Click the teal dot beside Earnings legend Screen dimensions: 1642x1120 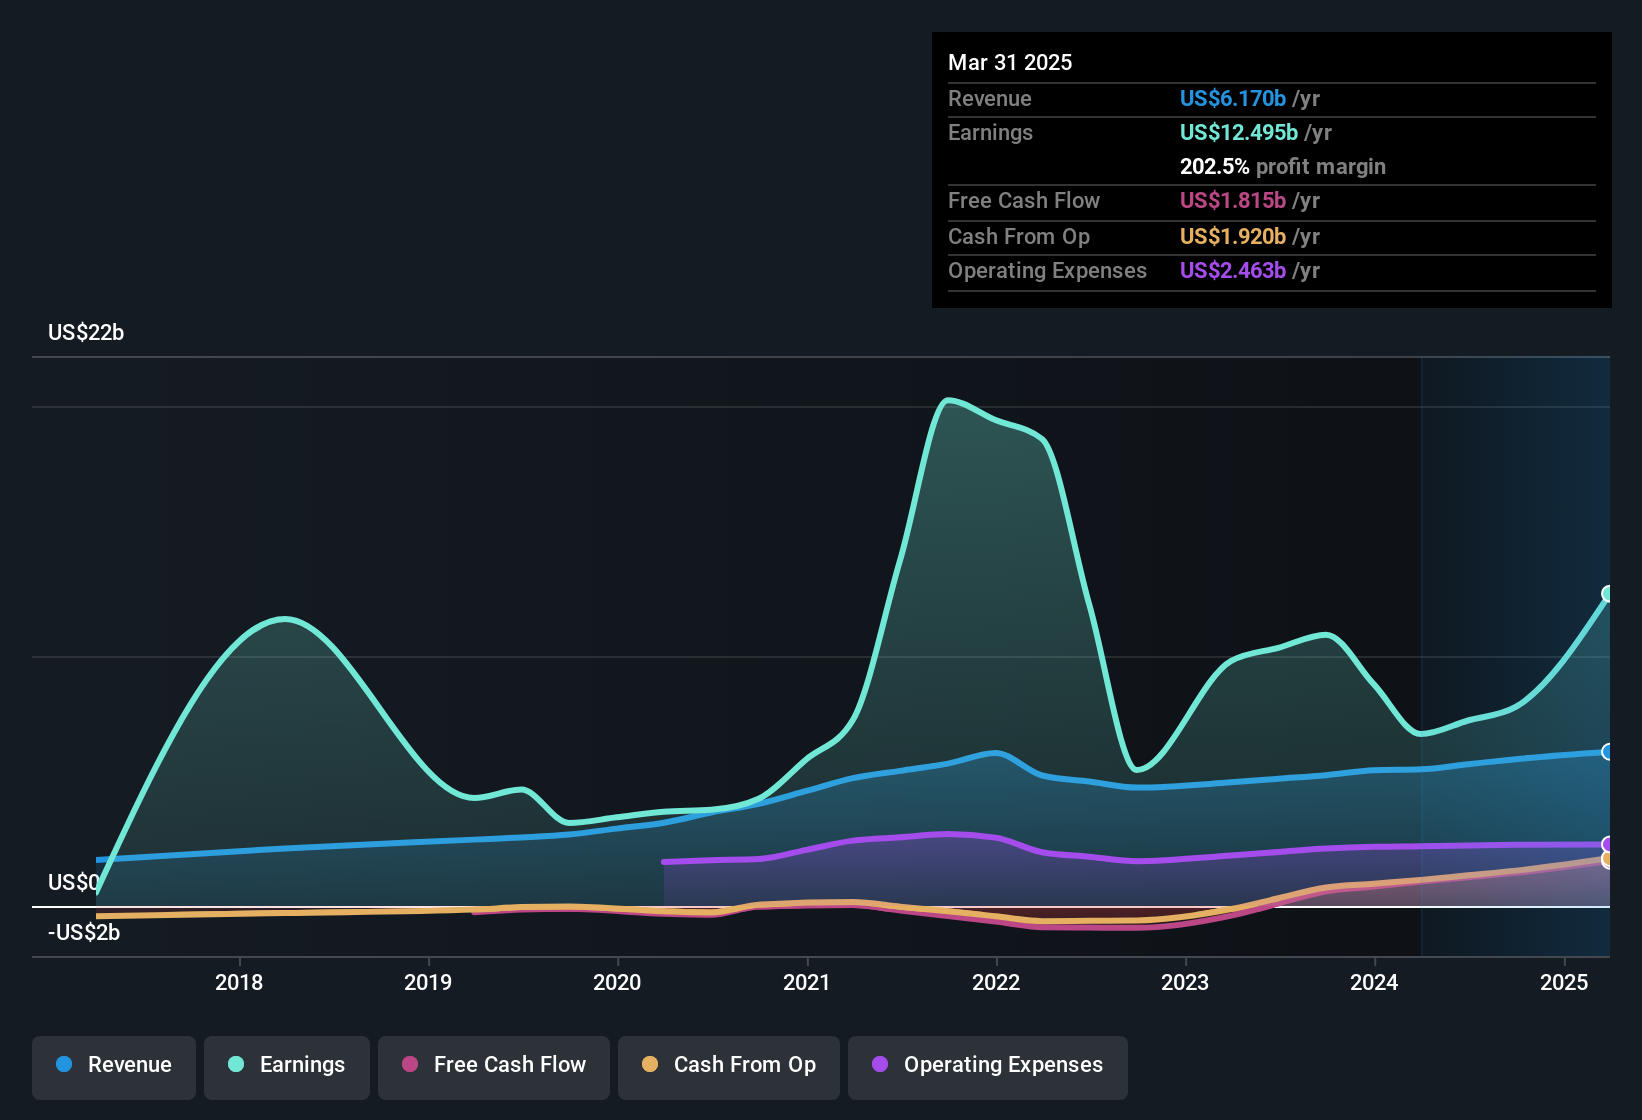[x=236, y=1065]
